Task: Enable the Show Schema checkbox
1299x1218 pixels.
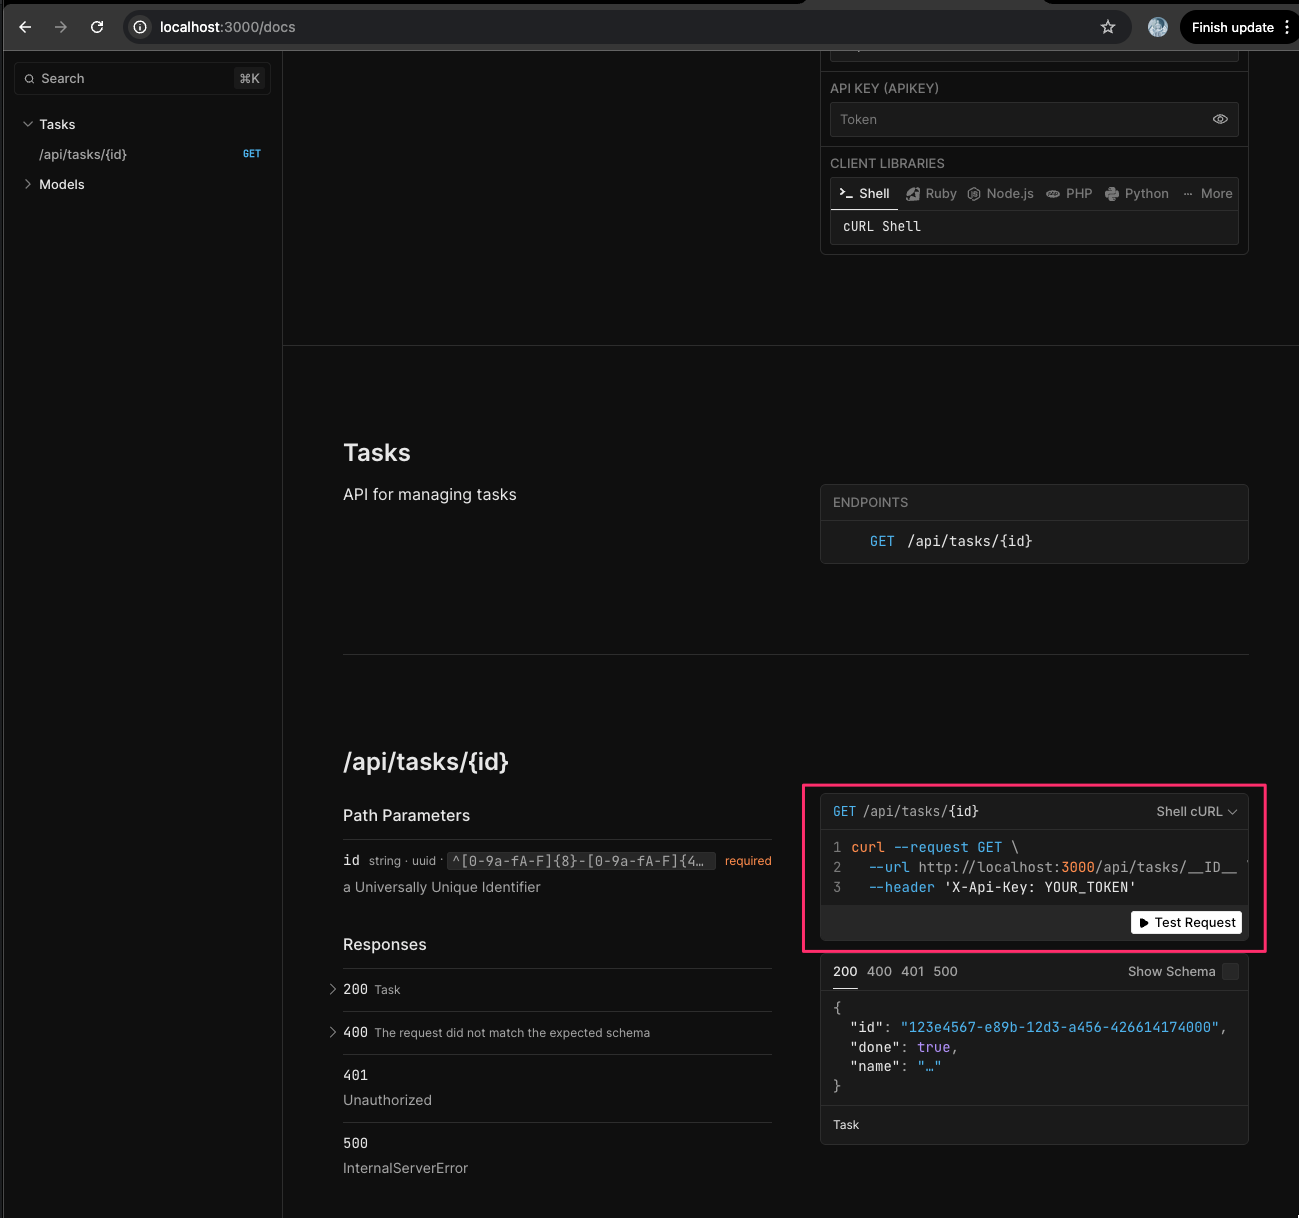Action: (x=1230, y=972)
